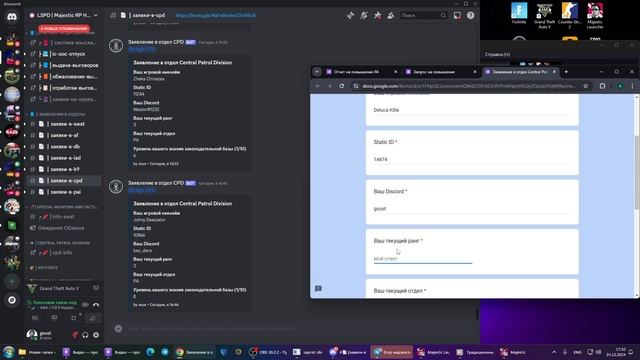
Task: Select the Заявление в отдел Central Chrome tab
Action: [520, 72]
